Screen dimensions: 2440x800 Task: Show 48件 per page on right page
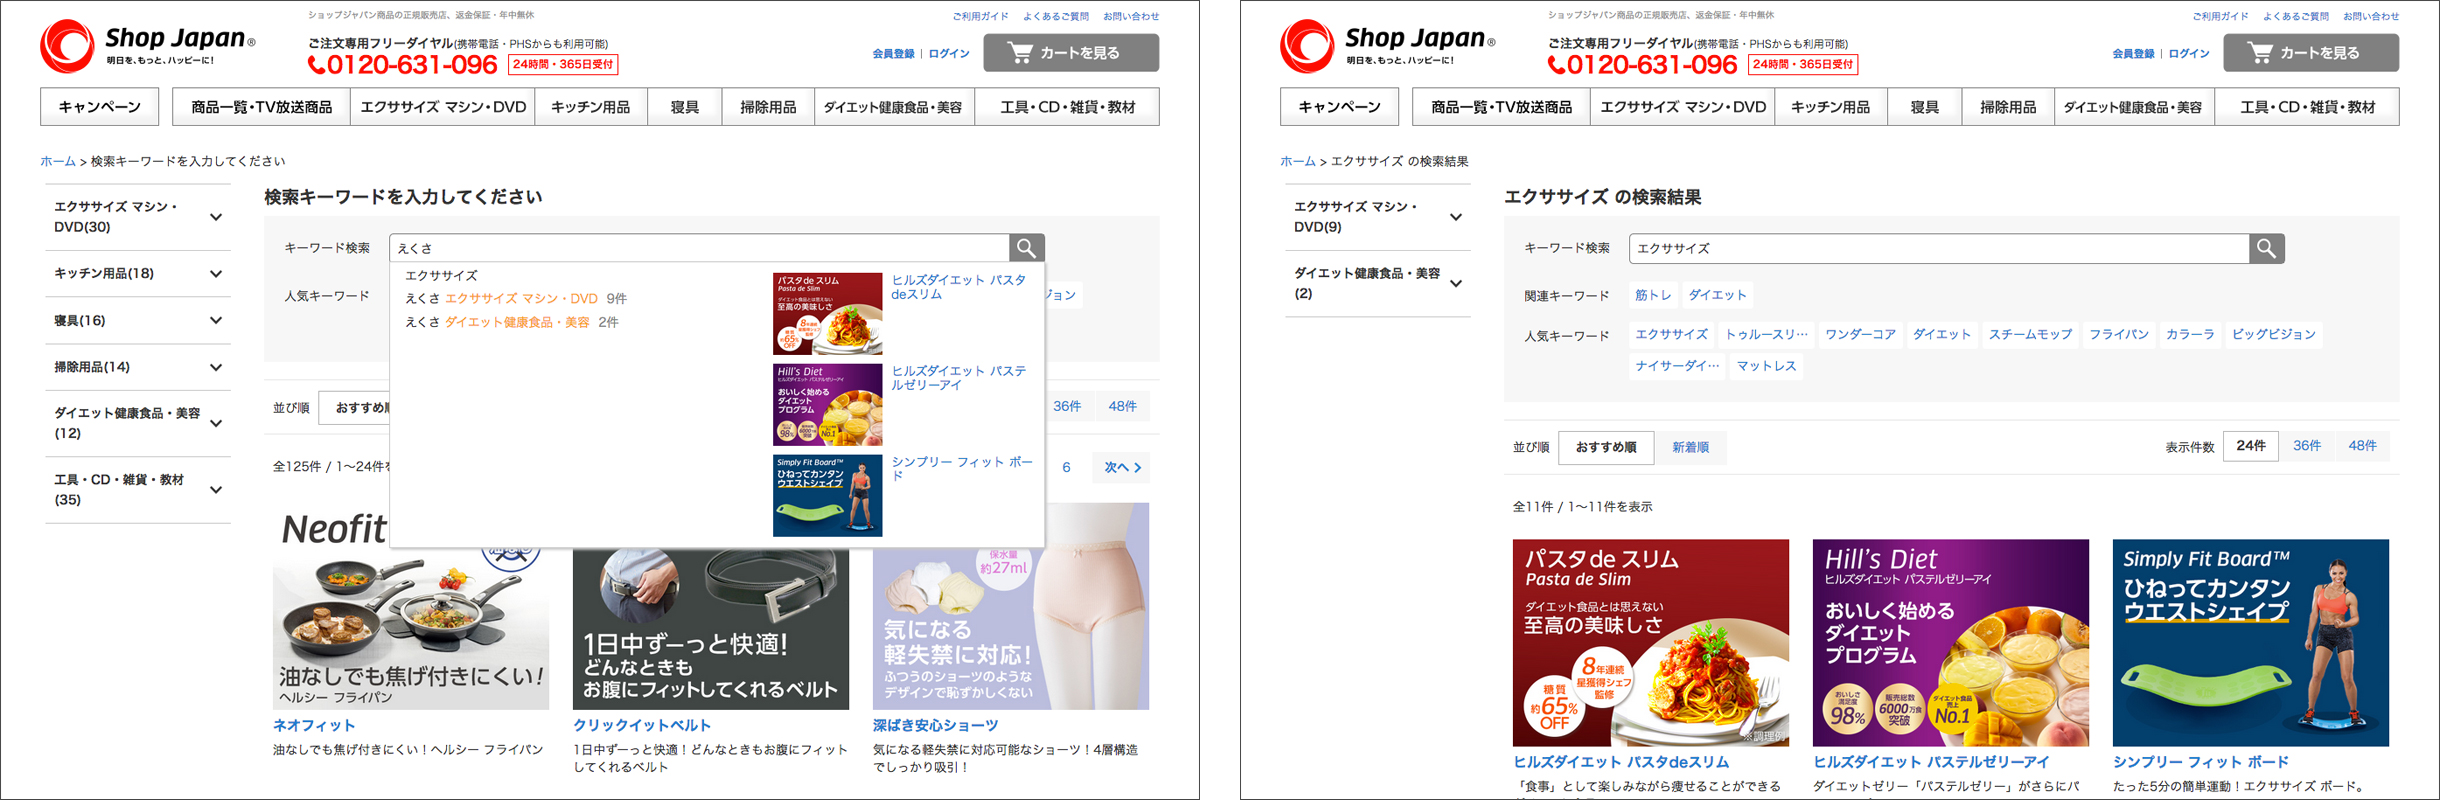(x=2363, y=446)
